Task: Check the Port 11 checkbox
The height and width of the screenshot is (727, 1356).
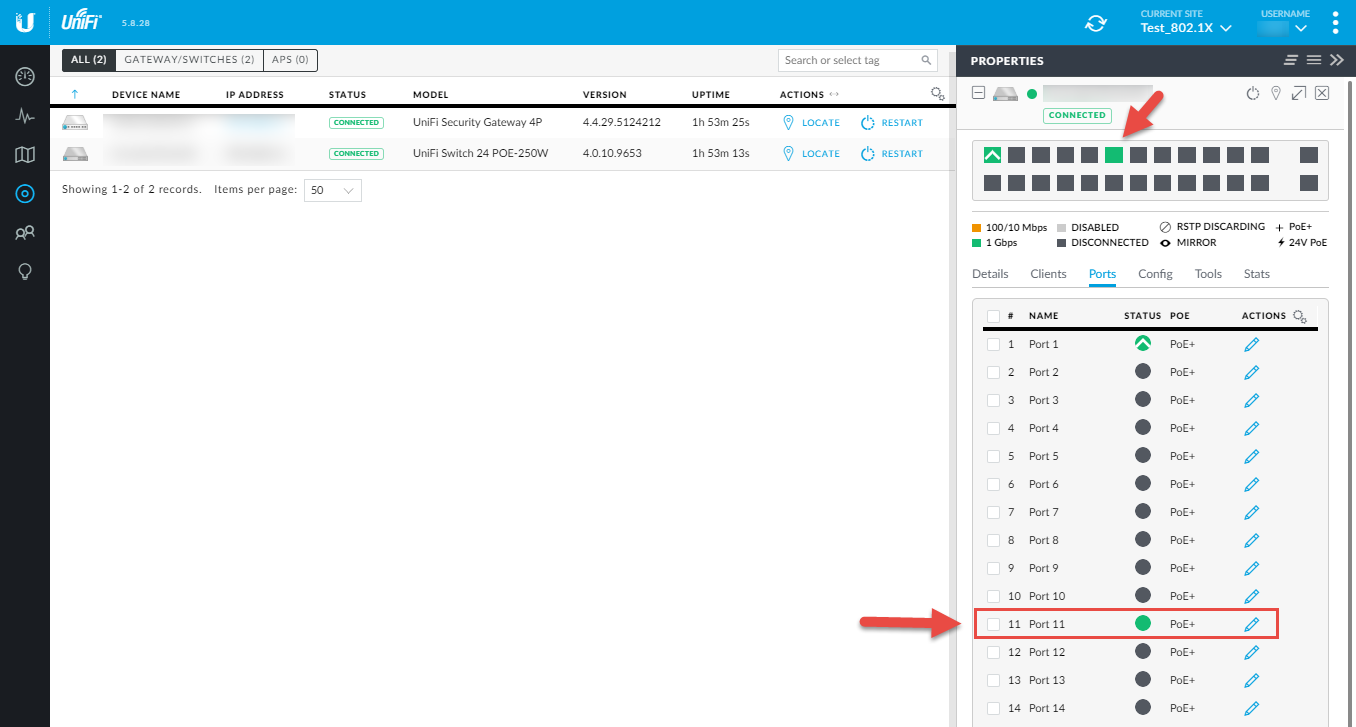Action: pyautogui.click(x=993, y=624)
